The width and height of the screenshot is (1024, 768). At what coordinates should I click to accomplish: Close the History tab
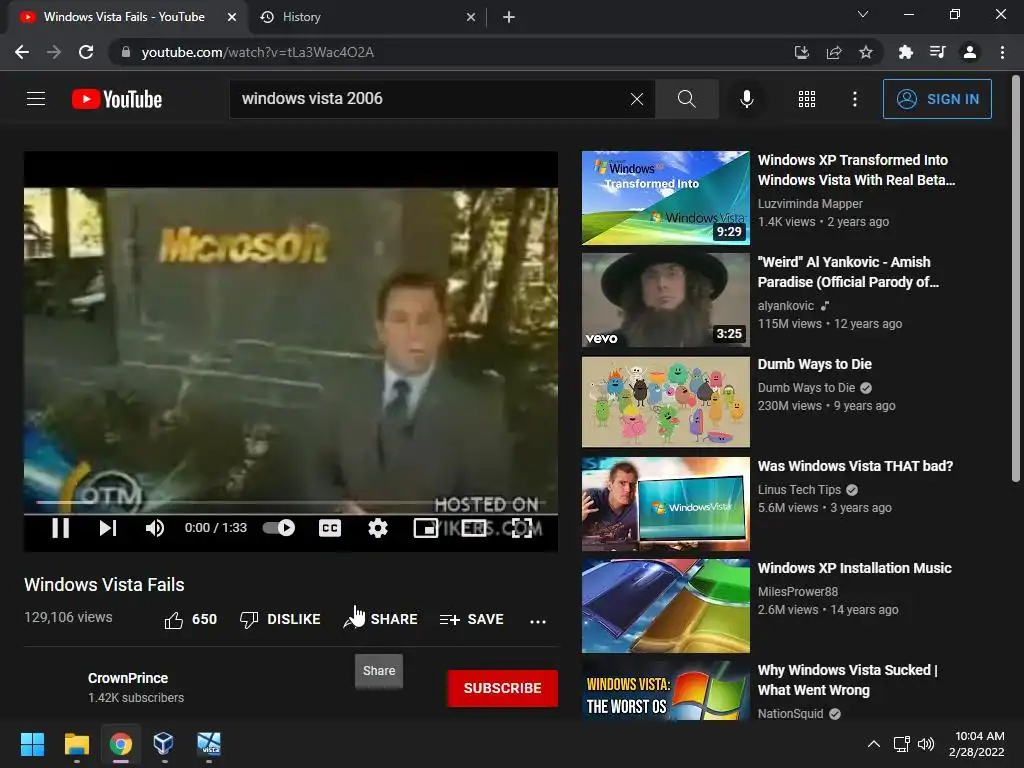tap(471, 17)
